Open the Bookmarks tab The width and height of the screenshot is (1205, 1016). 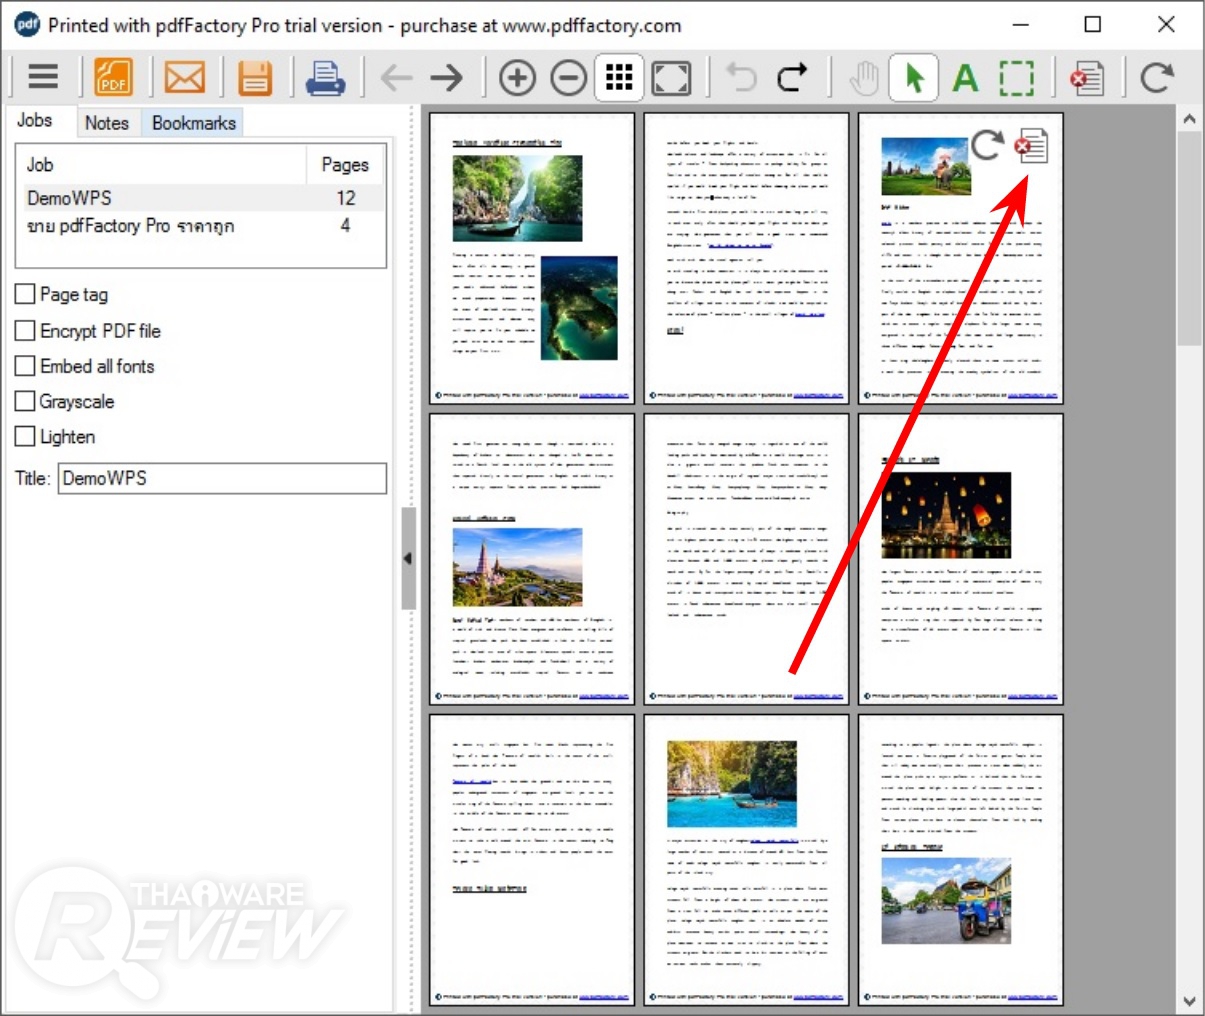(193, 123)
